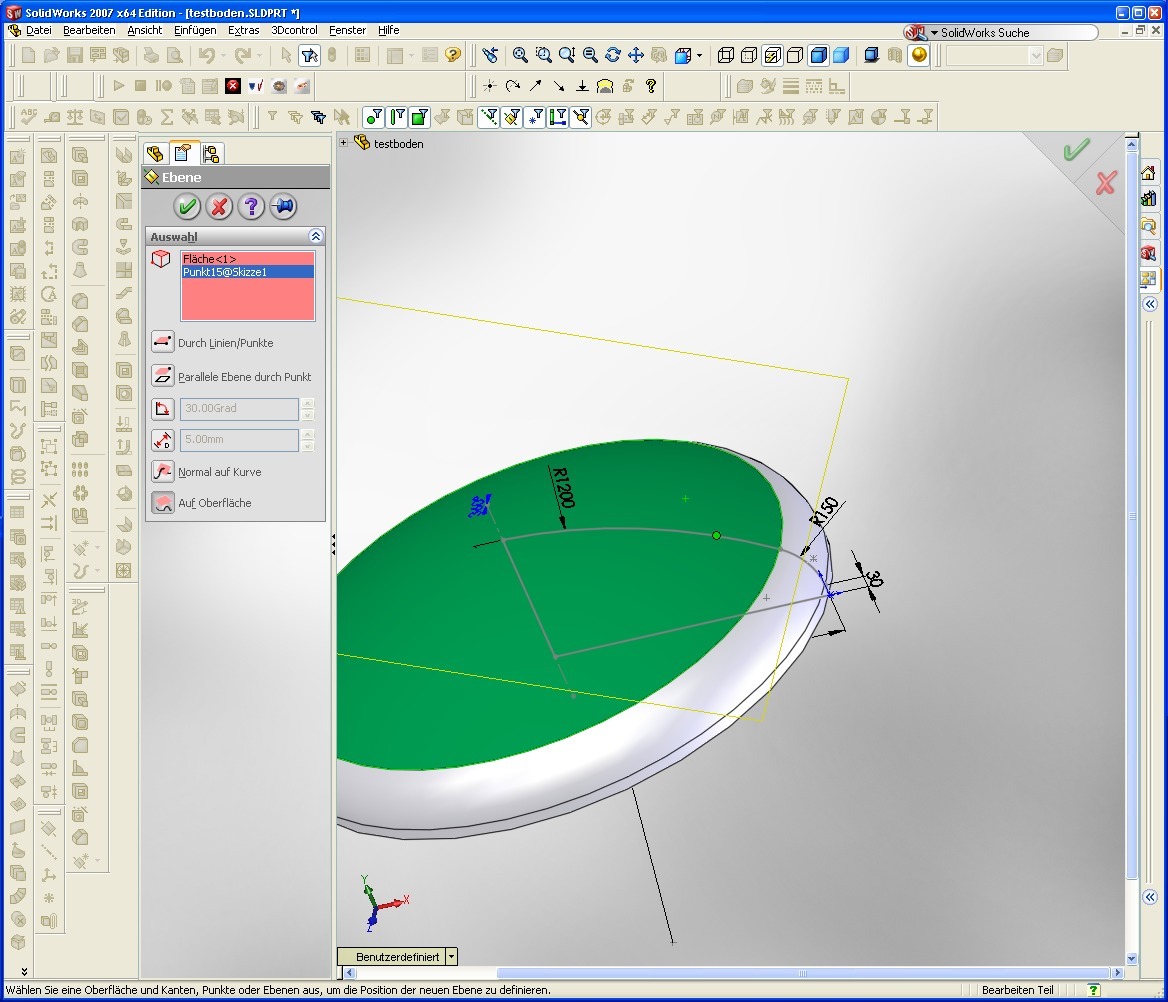Enable the 'Normal auf Kurve' option
1168x1002 pixels.
163,472
